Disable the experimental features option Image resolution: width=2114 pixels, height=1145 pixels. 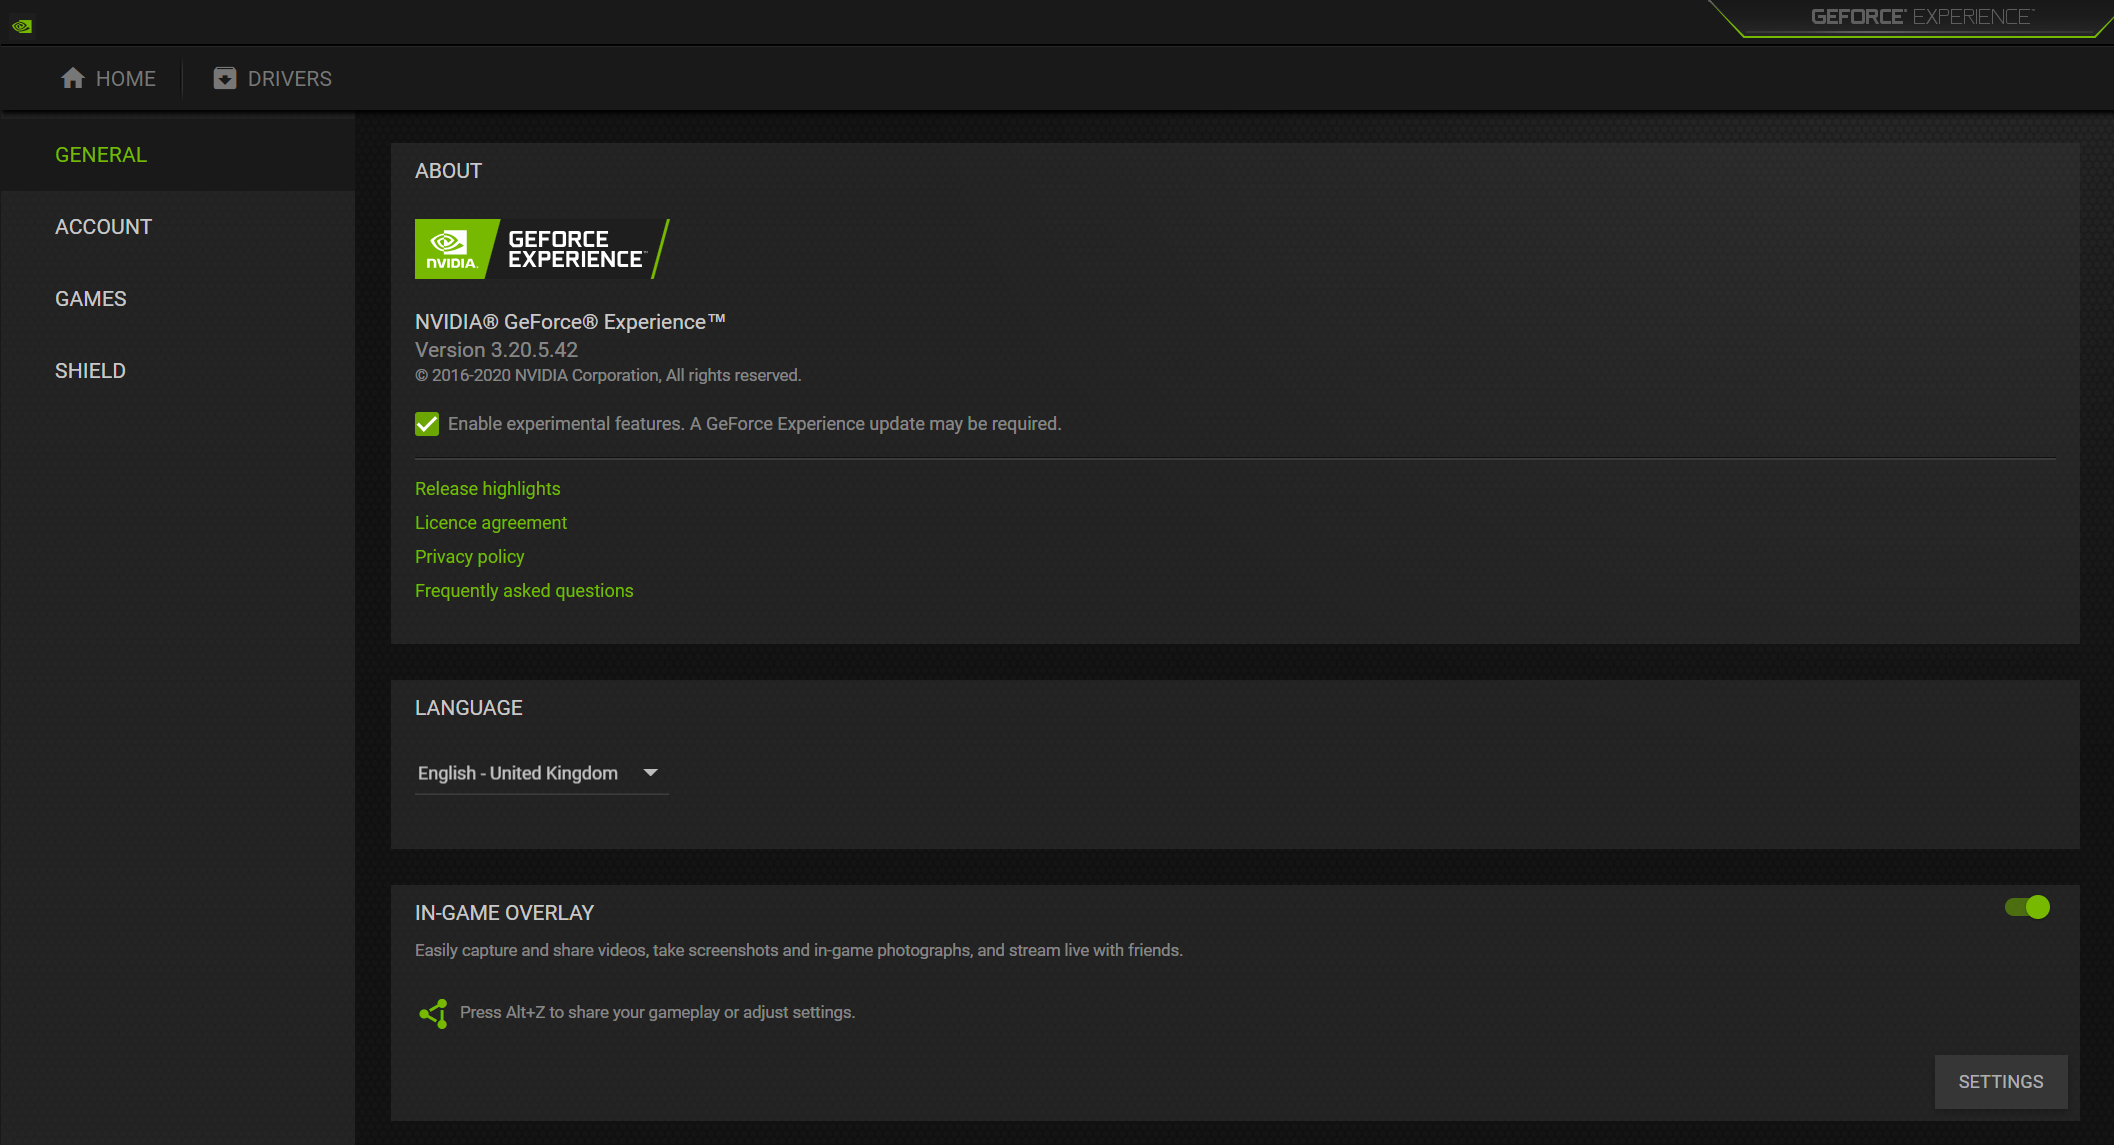tap(427, 423)
